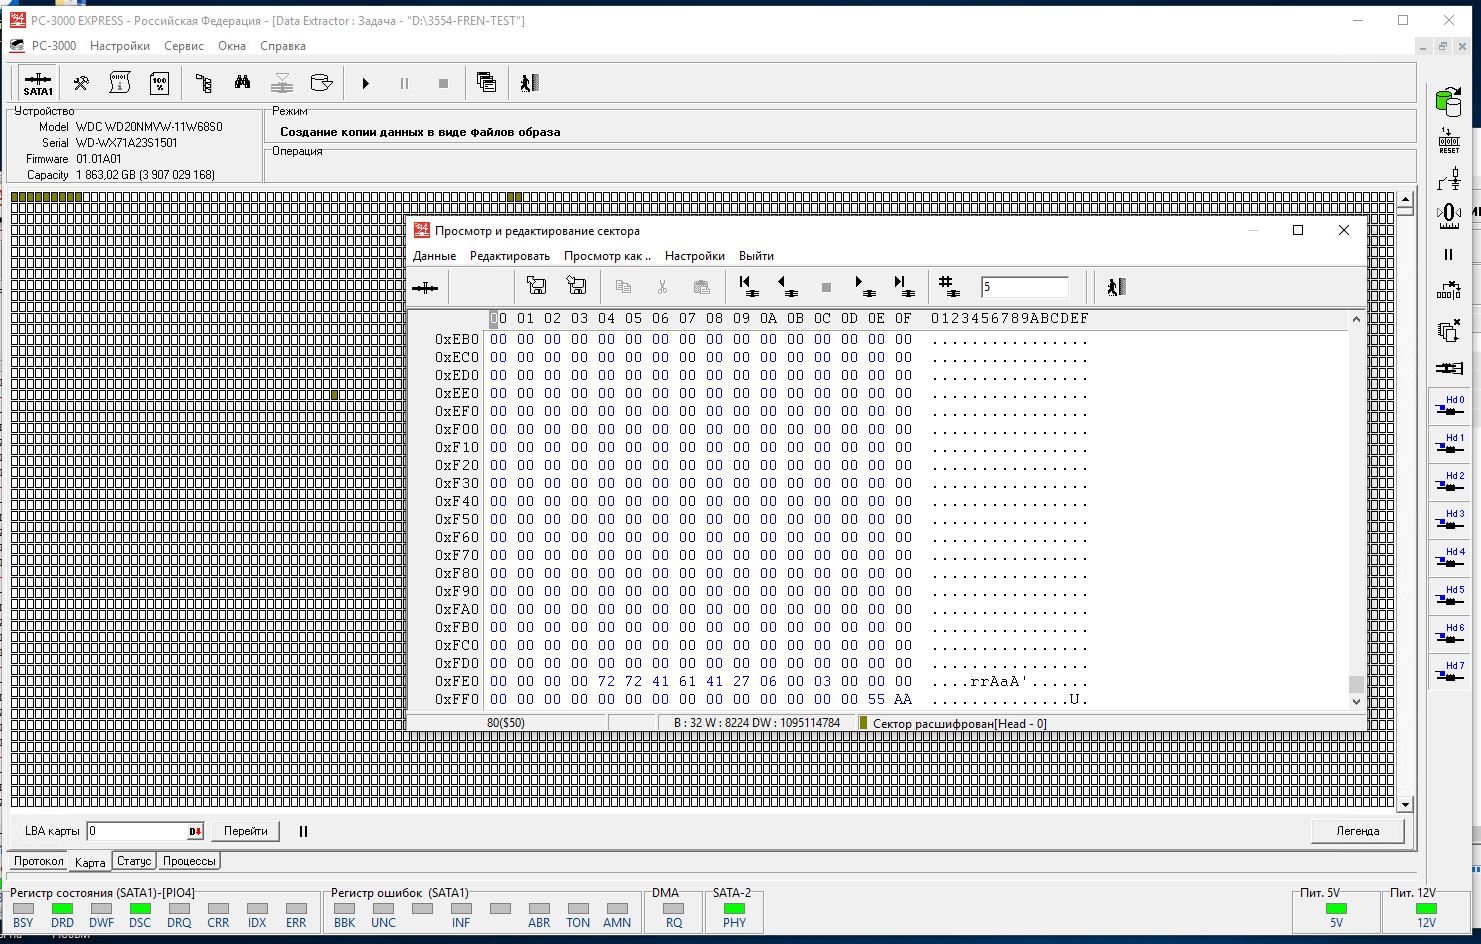Image resolution: width=1481 pixels, height=944 pixels.
Task: Switch to the Процессы tab
Action: tap(189, 861)
